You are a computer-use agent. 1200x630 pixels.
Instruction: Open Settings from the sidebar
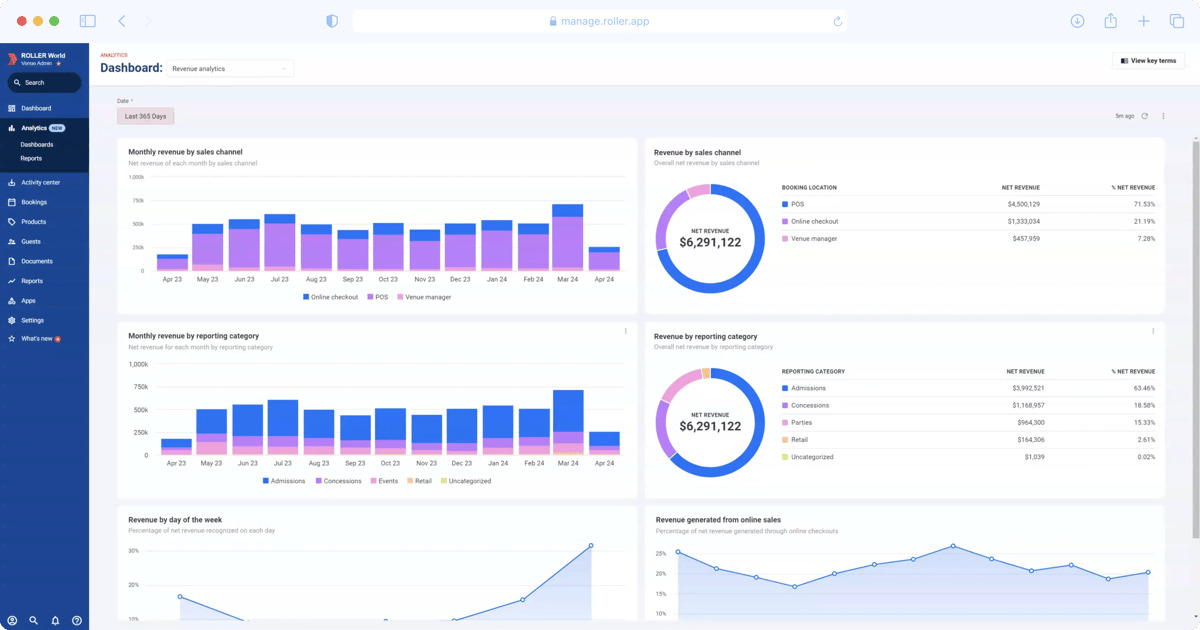38,320
